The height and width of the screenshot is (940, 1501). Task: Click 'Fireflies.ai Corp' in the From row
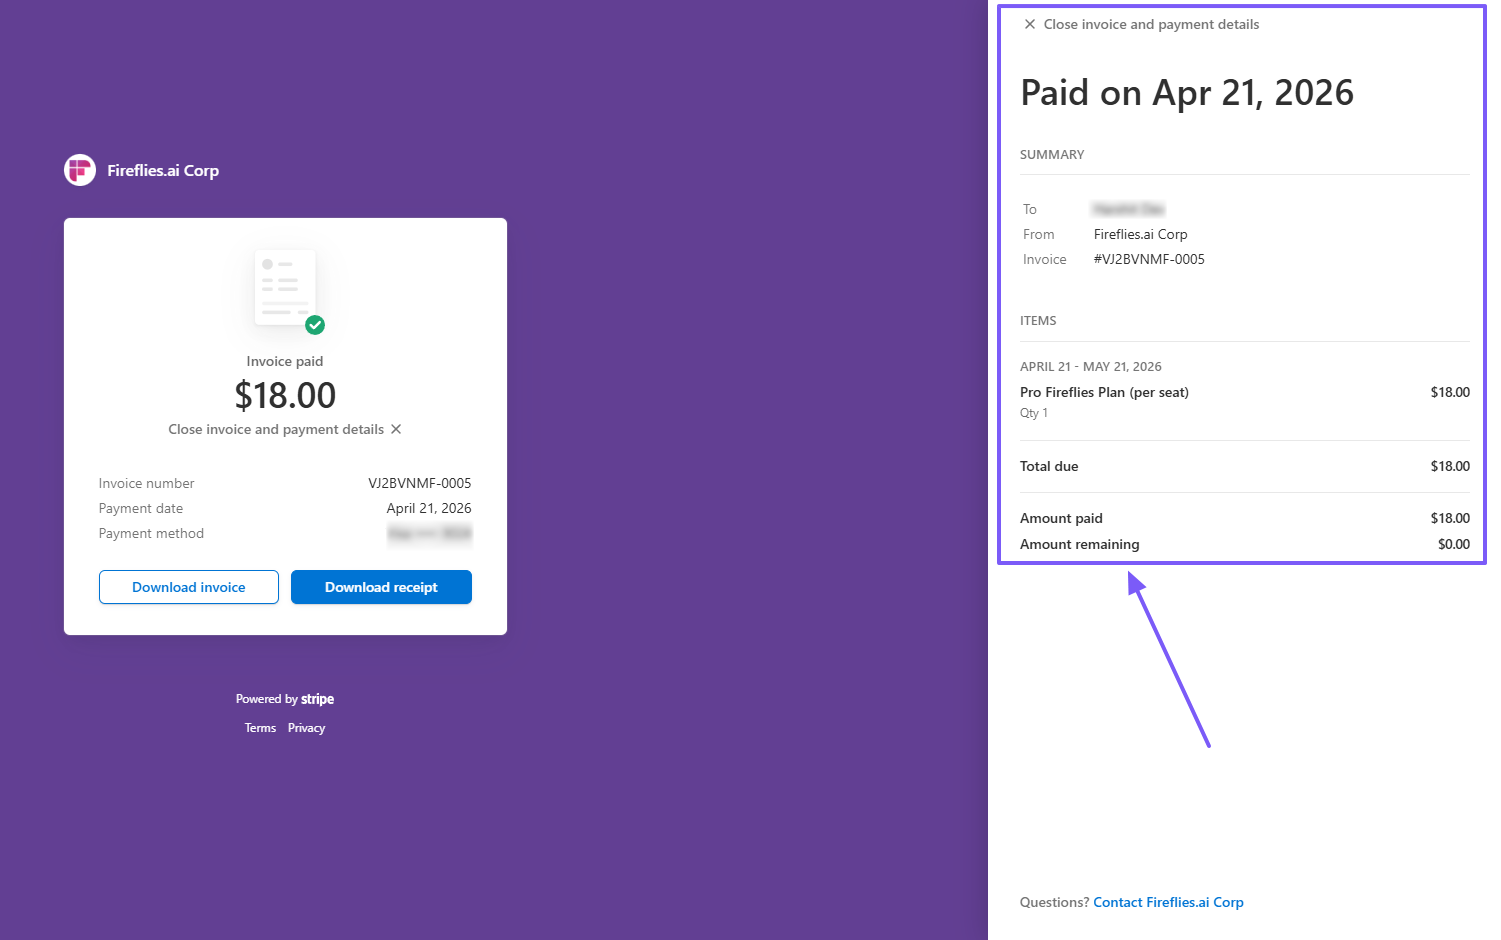coord(1140,234)
